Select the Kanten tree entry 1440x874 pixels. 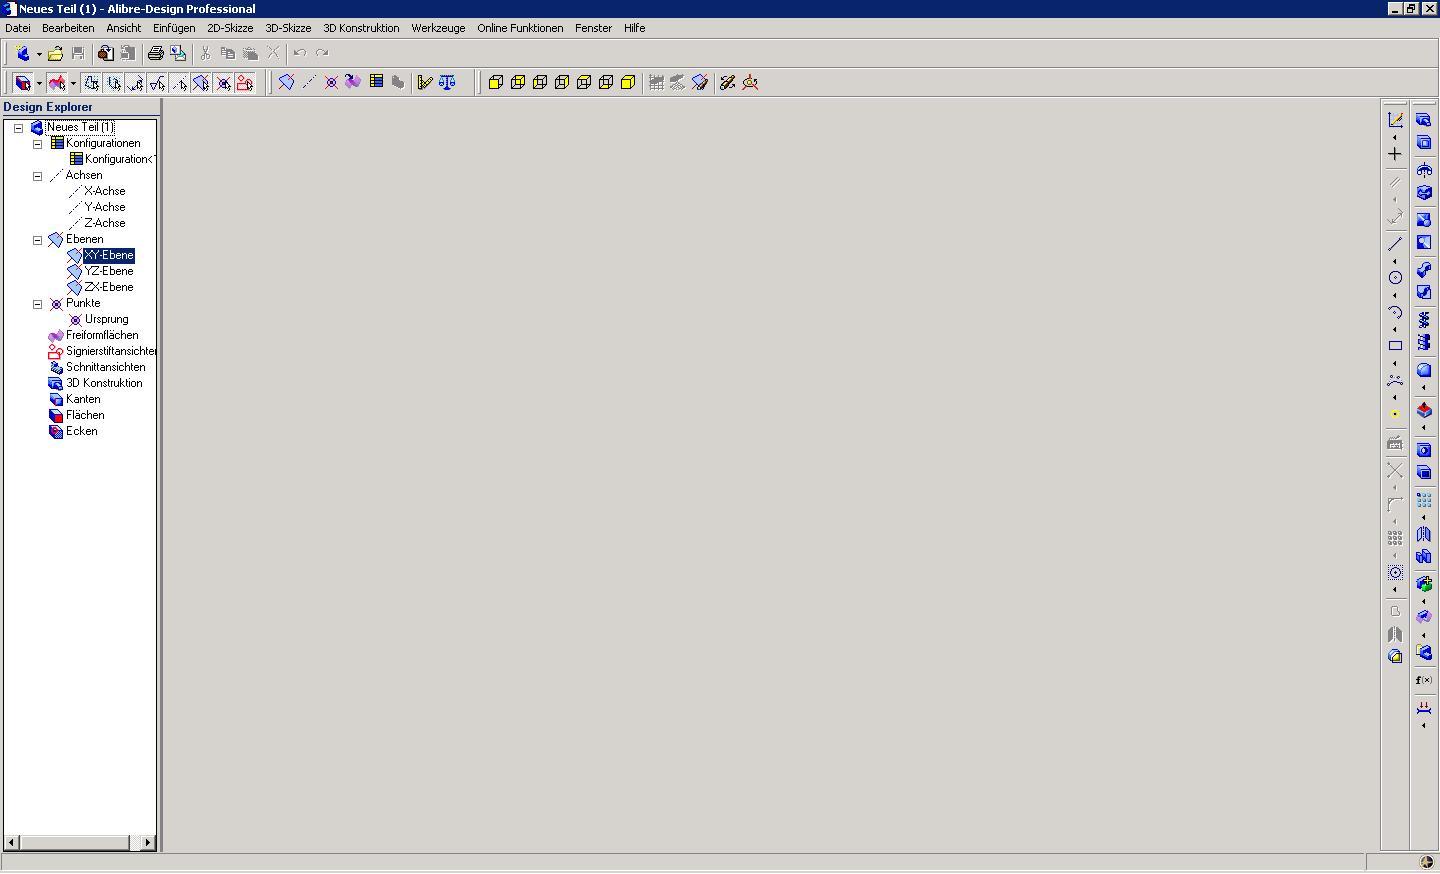coord(83,399)
